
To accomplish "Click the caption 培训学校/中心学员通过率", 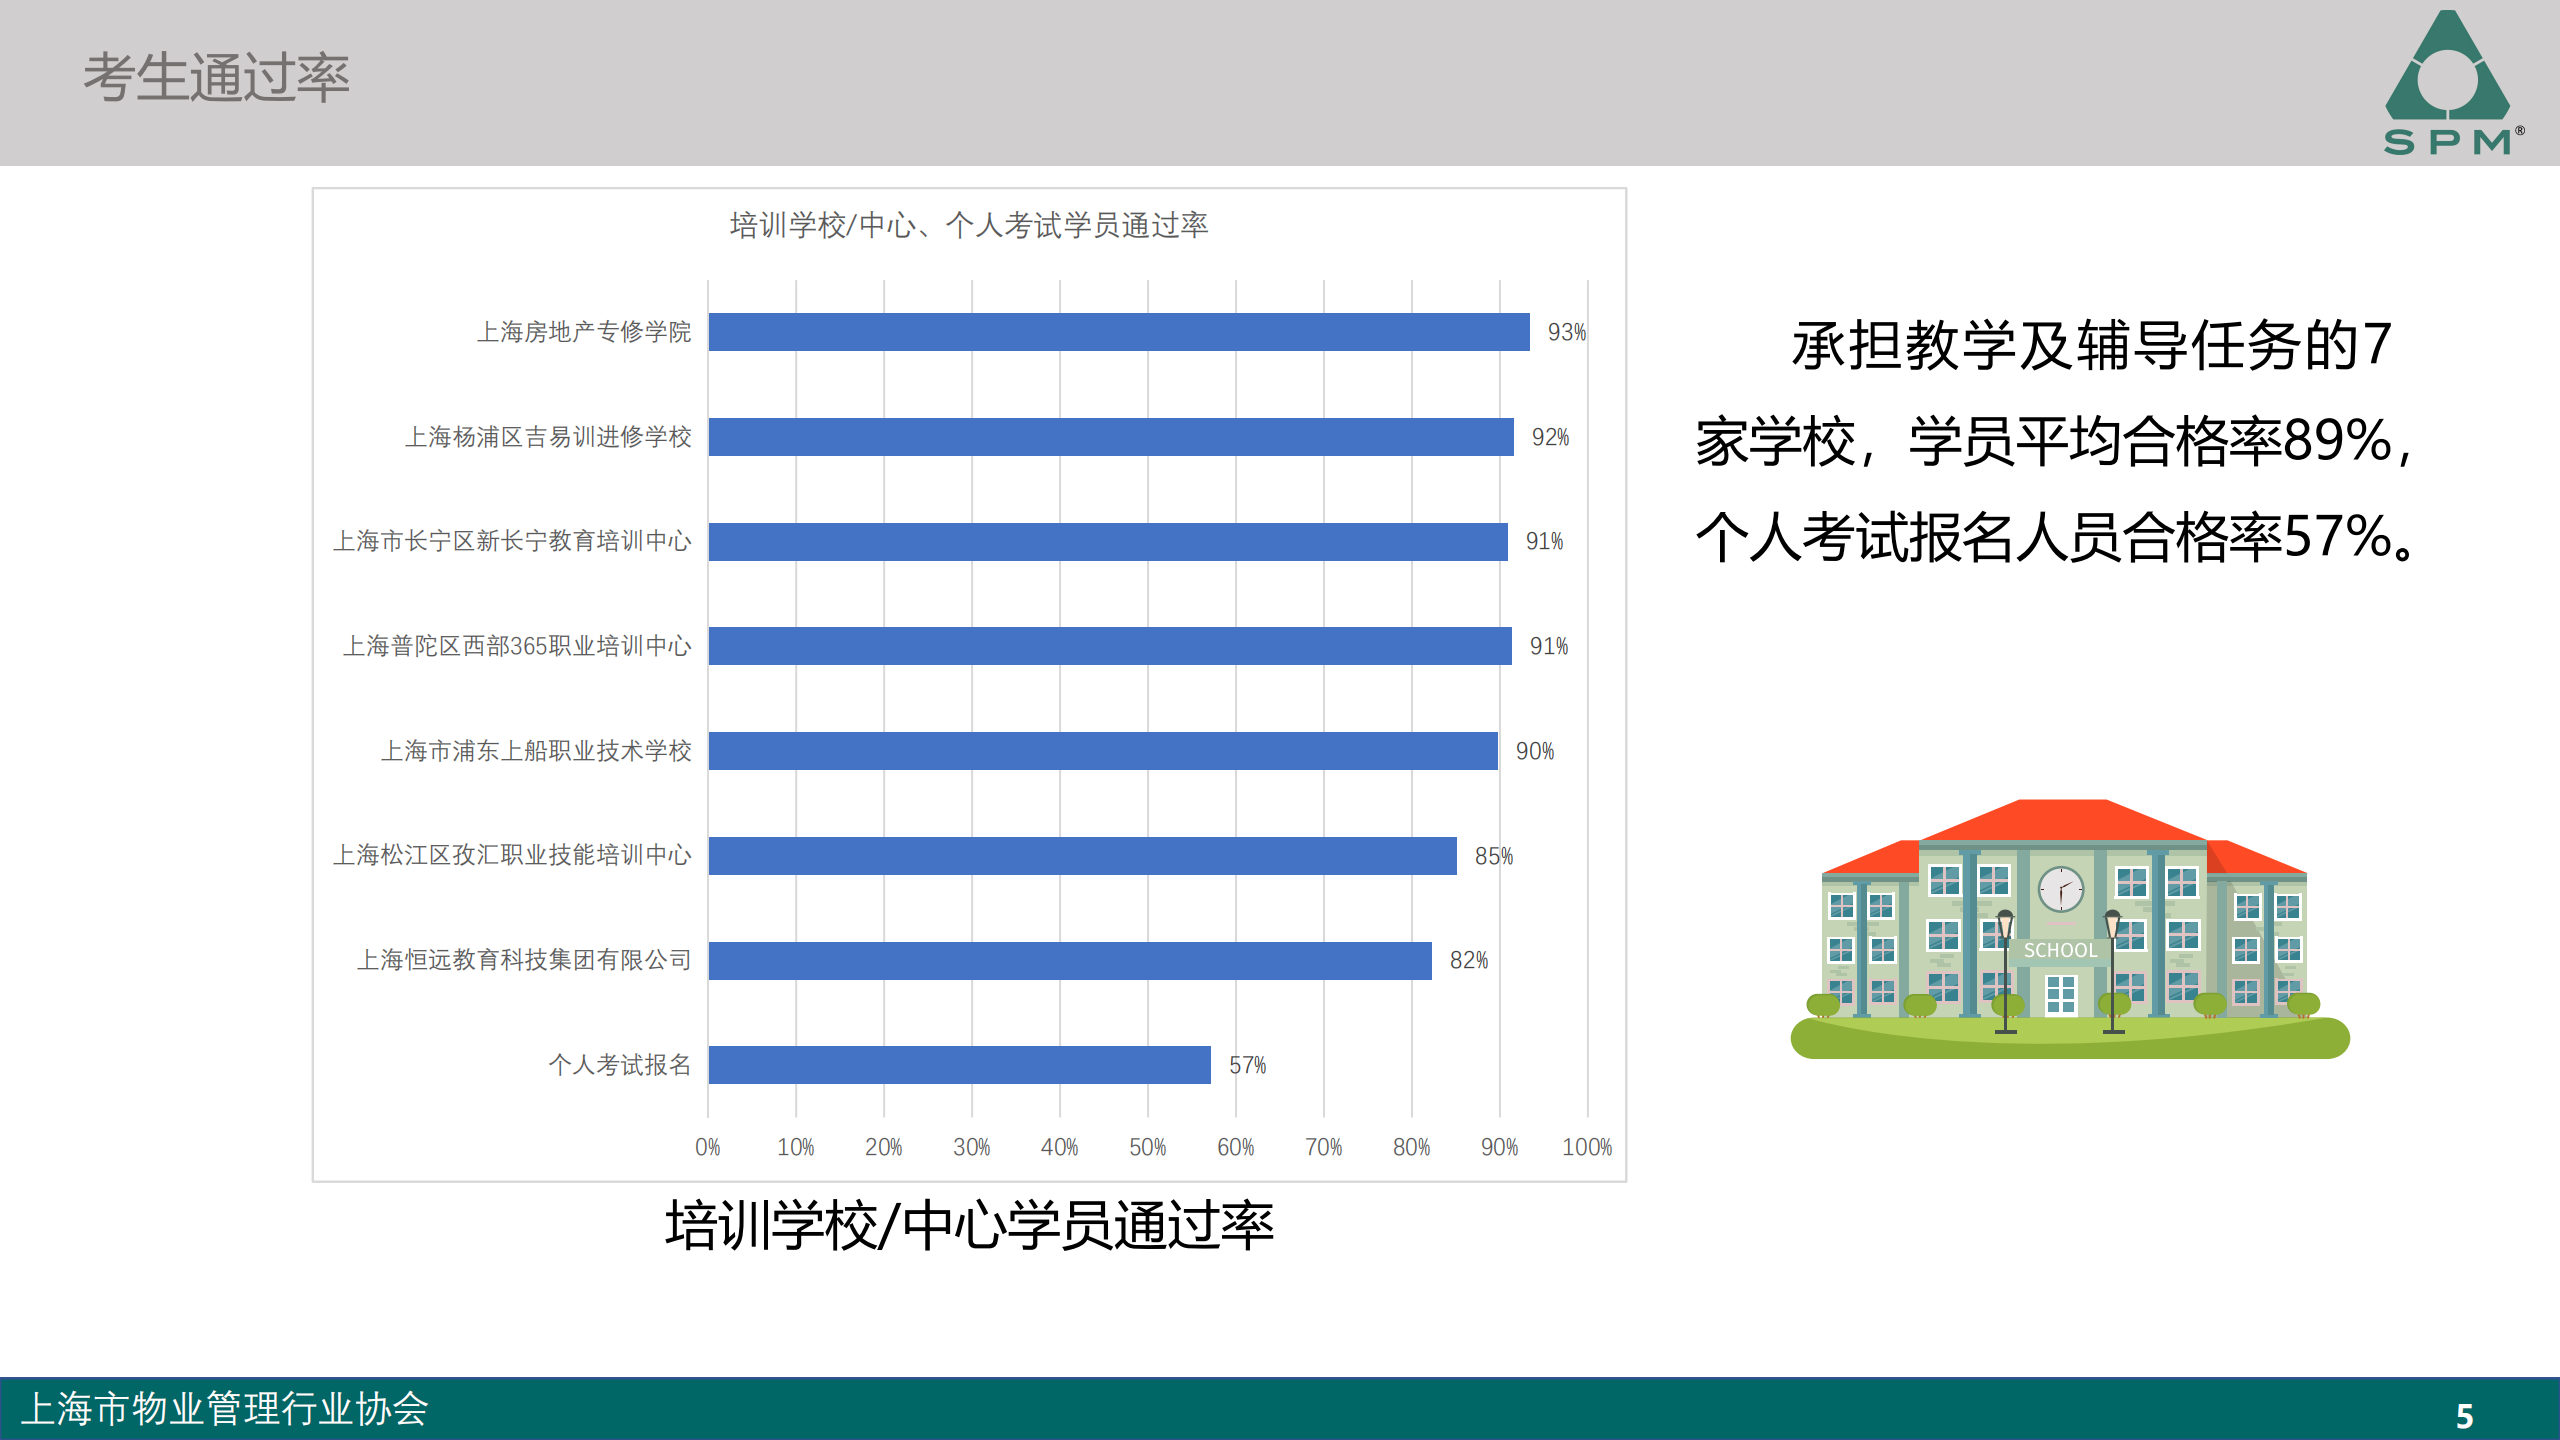I will 968,1225.
